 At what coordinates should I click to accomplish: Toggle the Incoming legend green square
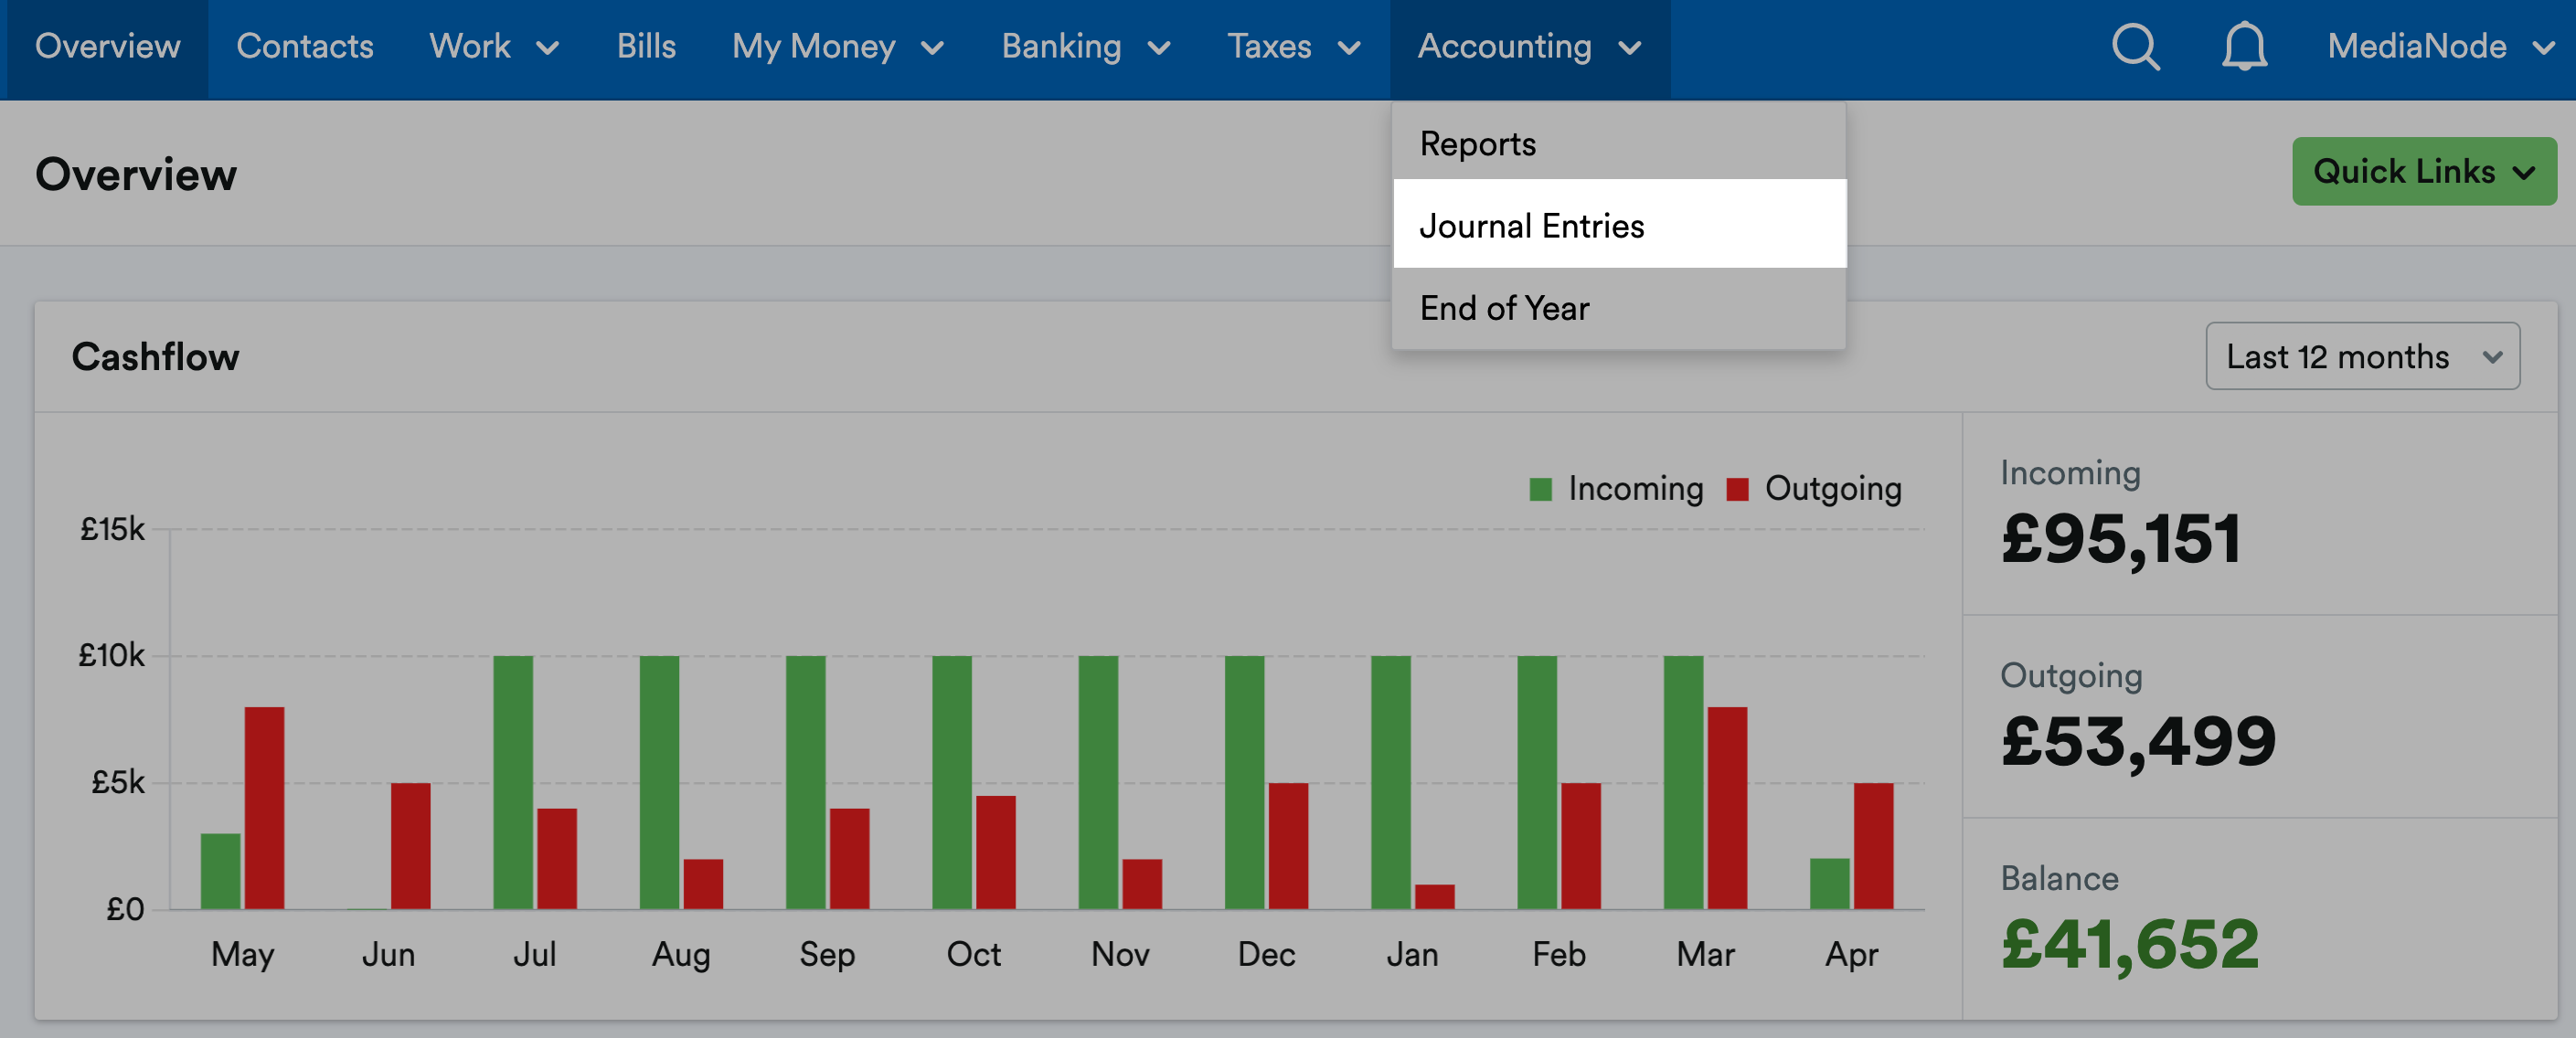1540,489
